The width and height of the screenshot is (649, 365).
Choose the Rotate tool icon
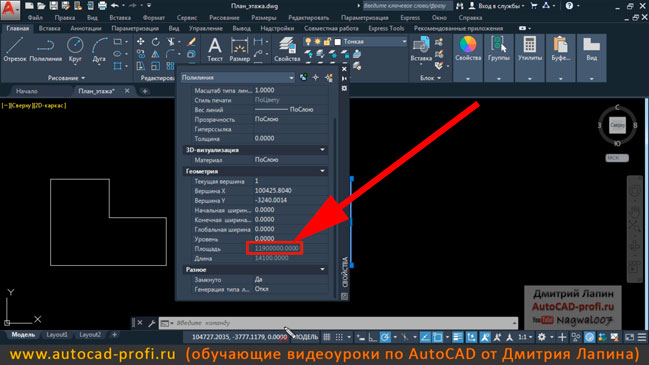[x=155, y=41]
